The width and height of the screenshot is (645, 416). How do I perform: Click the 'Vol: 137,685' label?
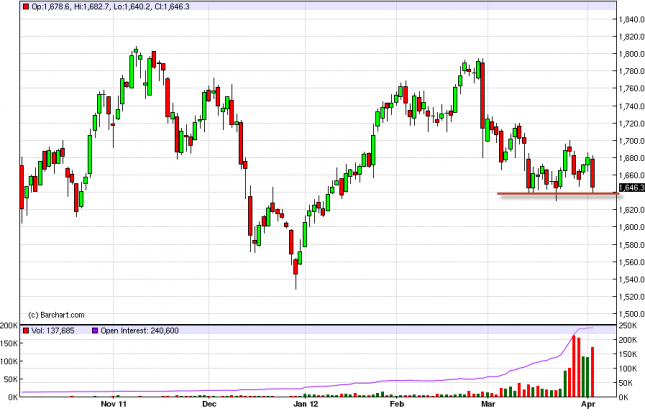tap(53, 331)
